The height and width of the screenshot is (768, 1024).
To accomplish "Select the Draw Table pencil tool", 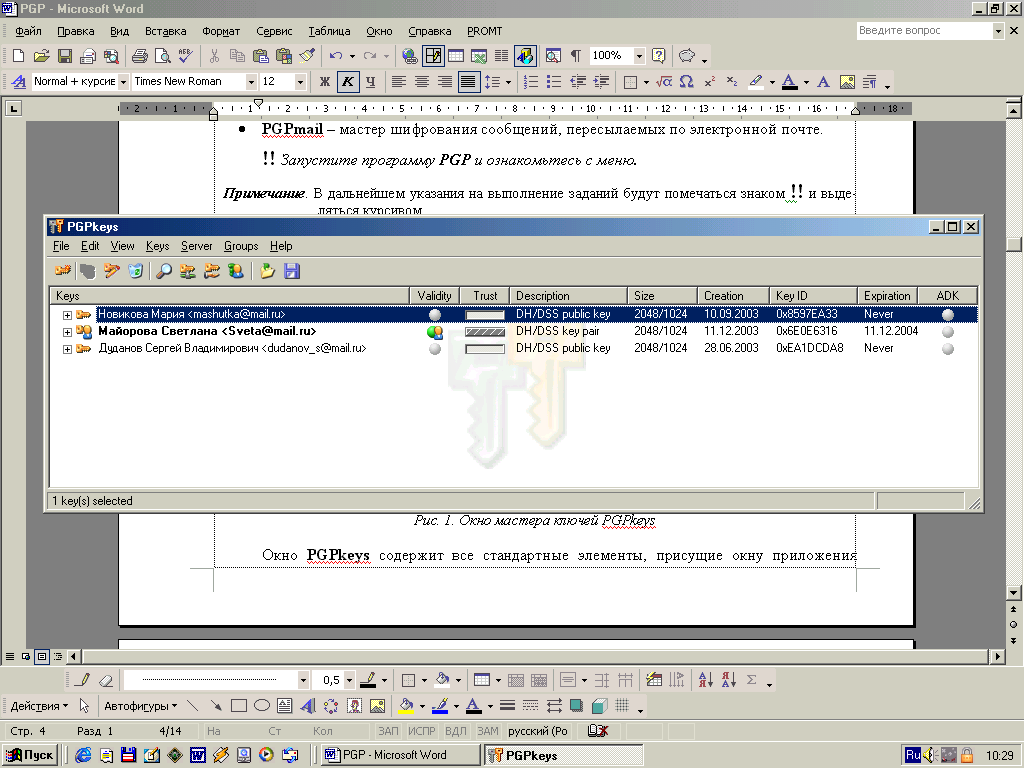I will click(82, 680).
